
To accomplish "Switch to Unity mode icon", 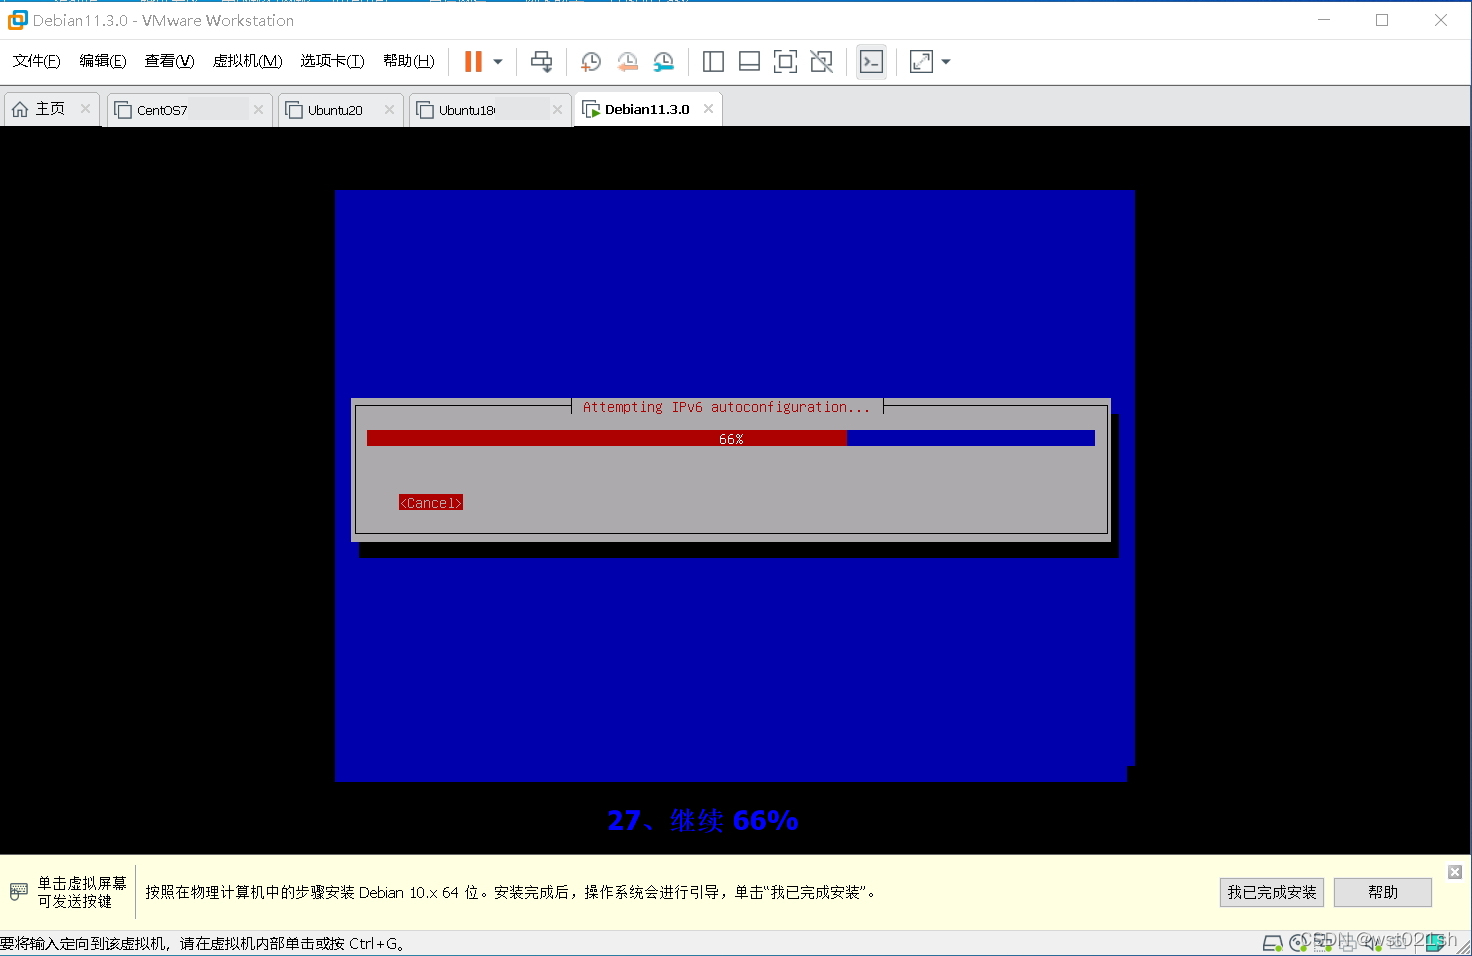I will (x=822, y=62).
